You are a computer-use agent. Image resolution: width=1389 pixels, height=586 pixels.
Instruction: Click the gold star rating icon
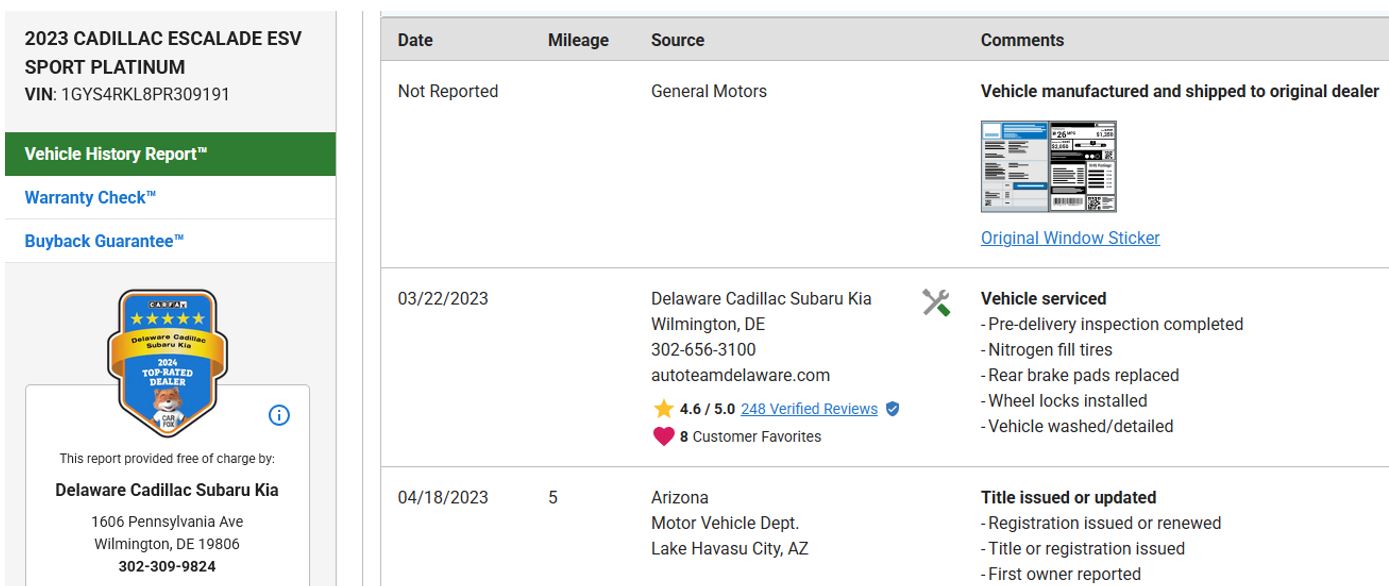click(663, 409)
